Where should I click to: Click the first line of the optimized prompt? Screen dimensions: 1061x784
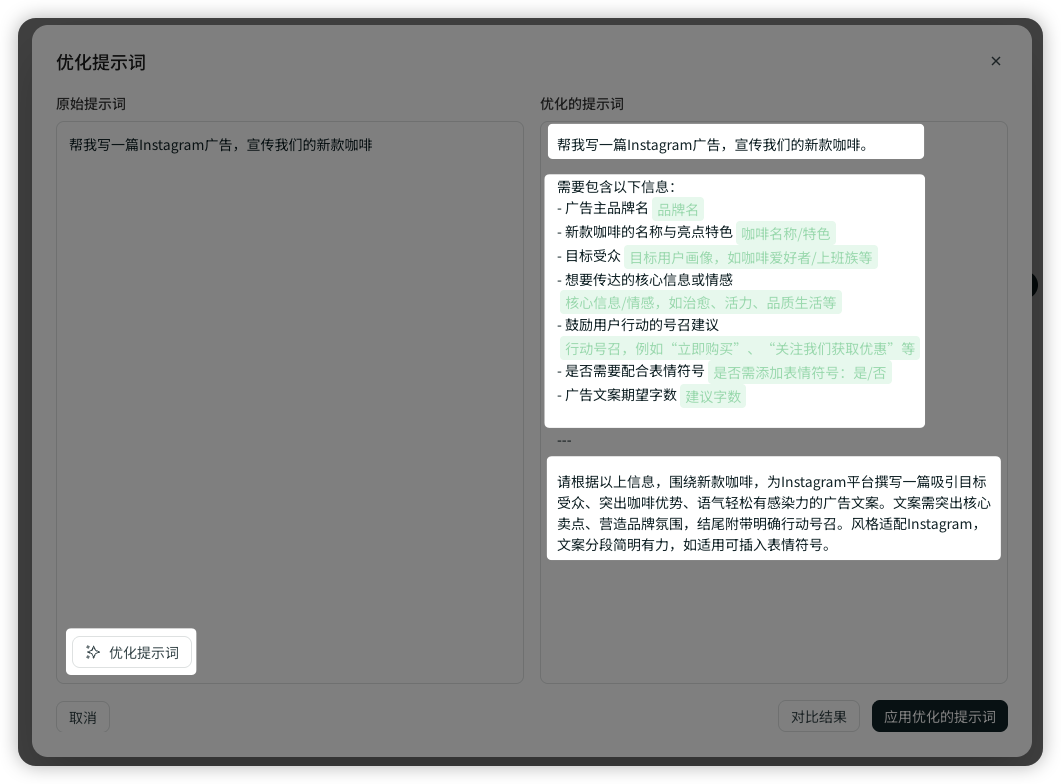tap(712, 144)
